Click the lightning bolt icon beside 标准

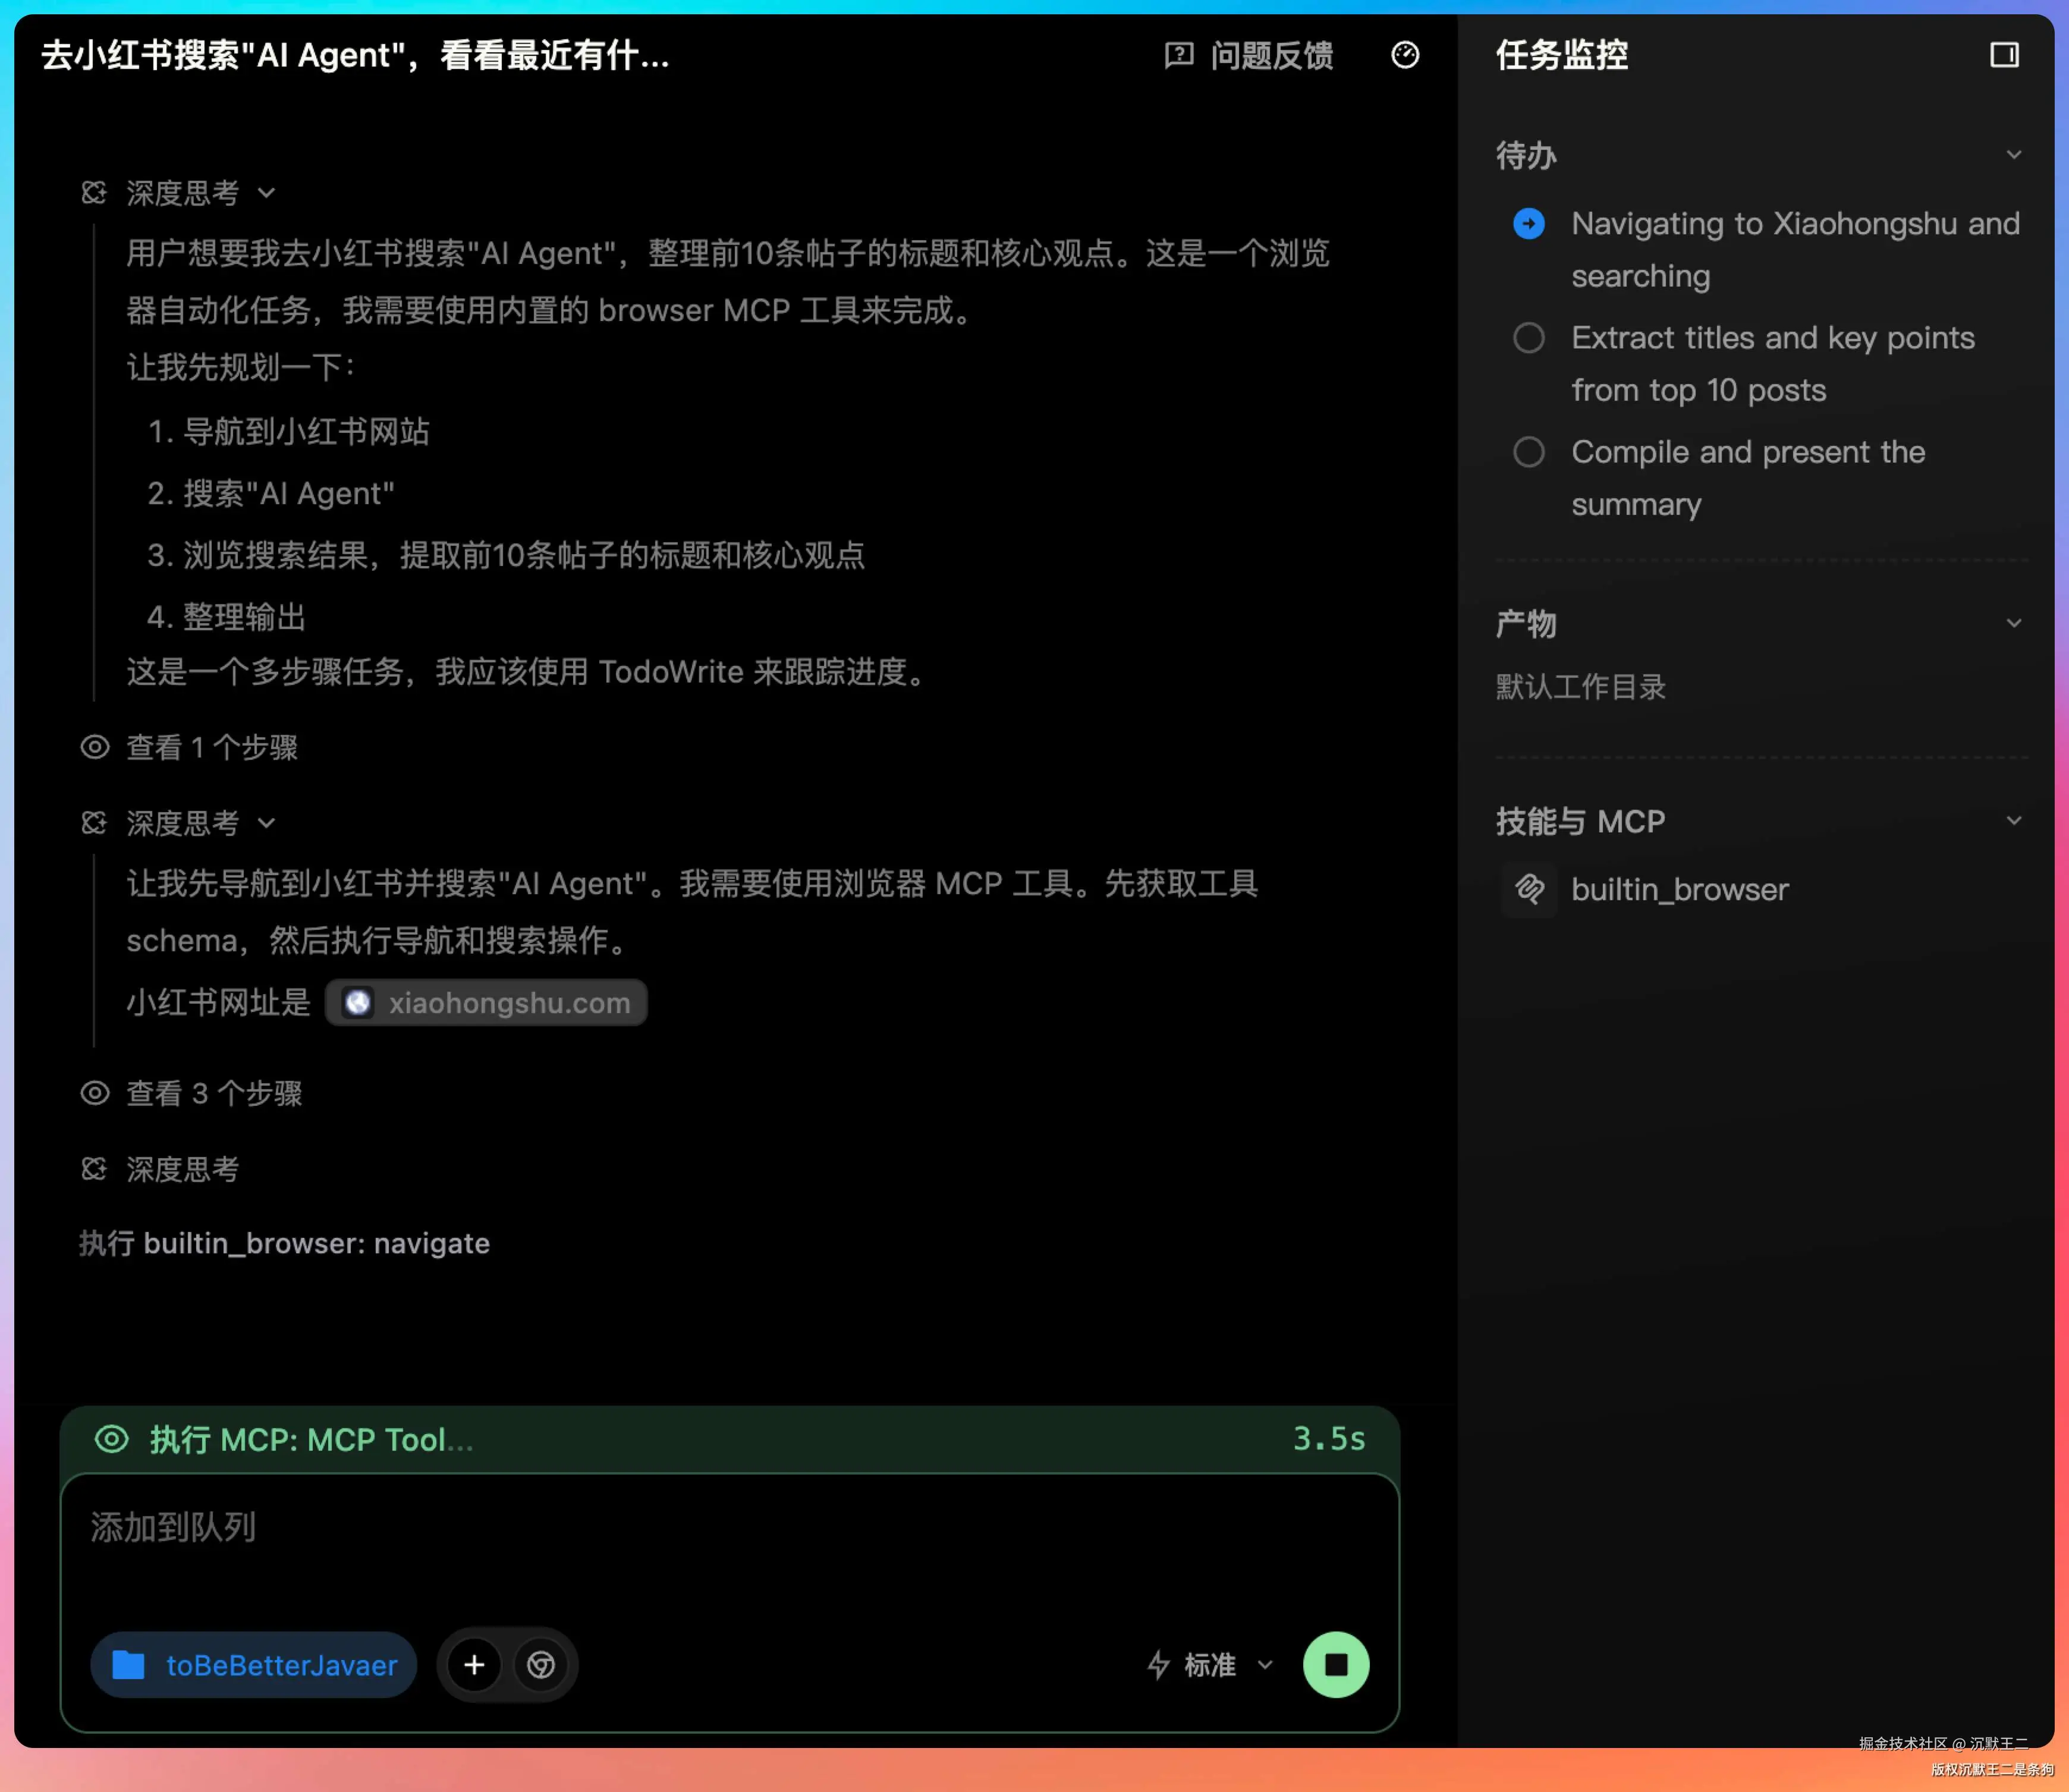1158,1665
